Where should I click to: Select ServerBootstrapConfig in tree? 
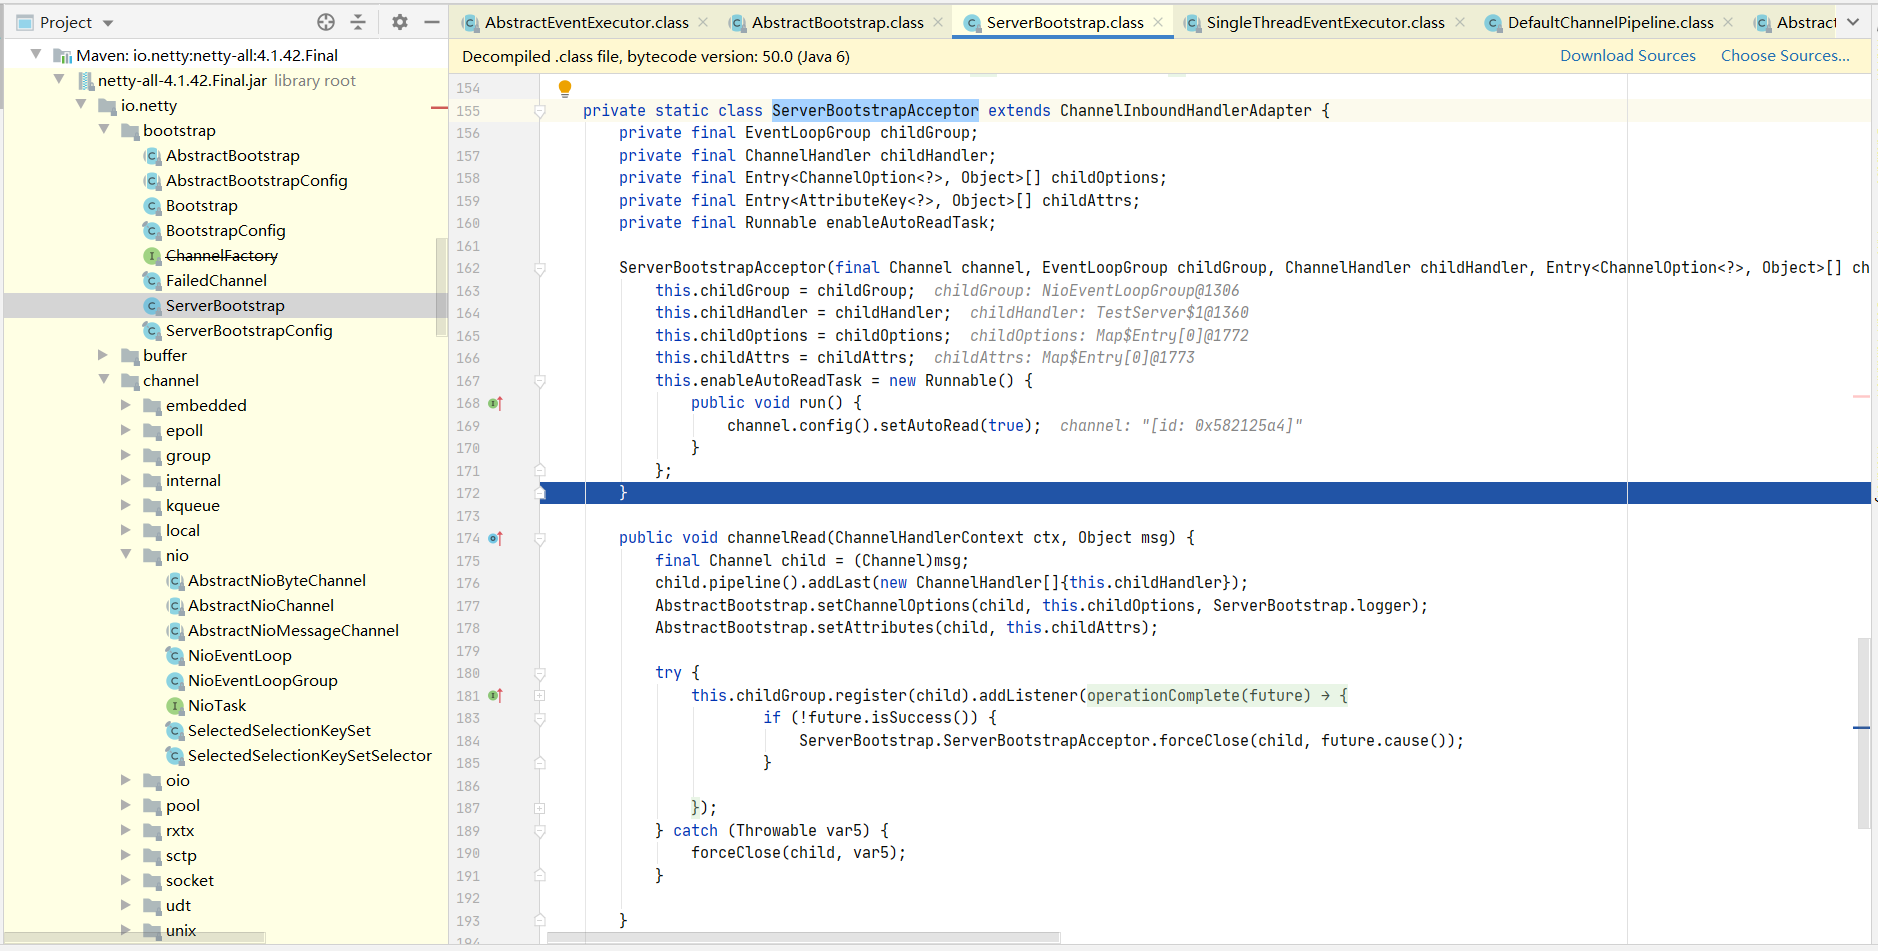pos(249,330)
